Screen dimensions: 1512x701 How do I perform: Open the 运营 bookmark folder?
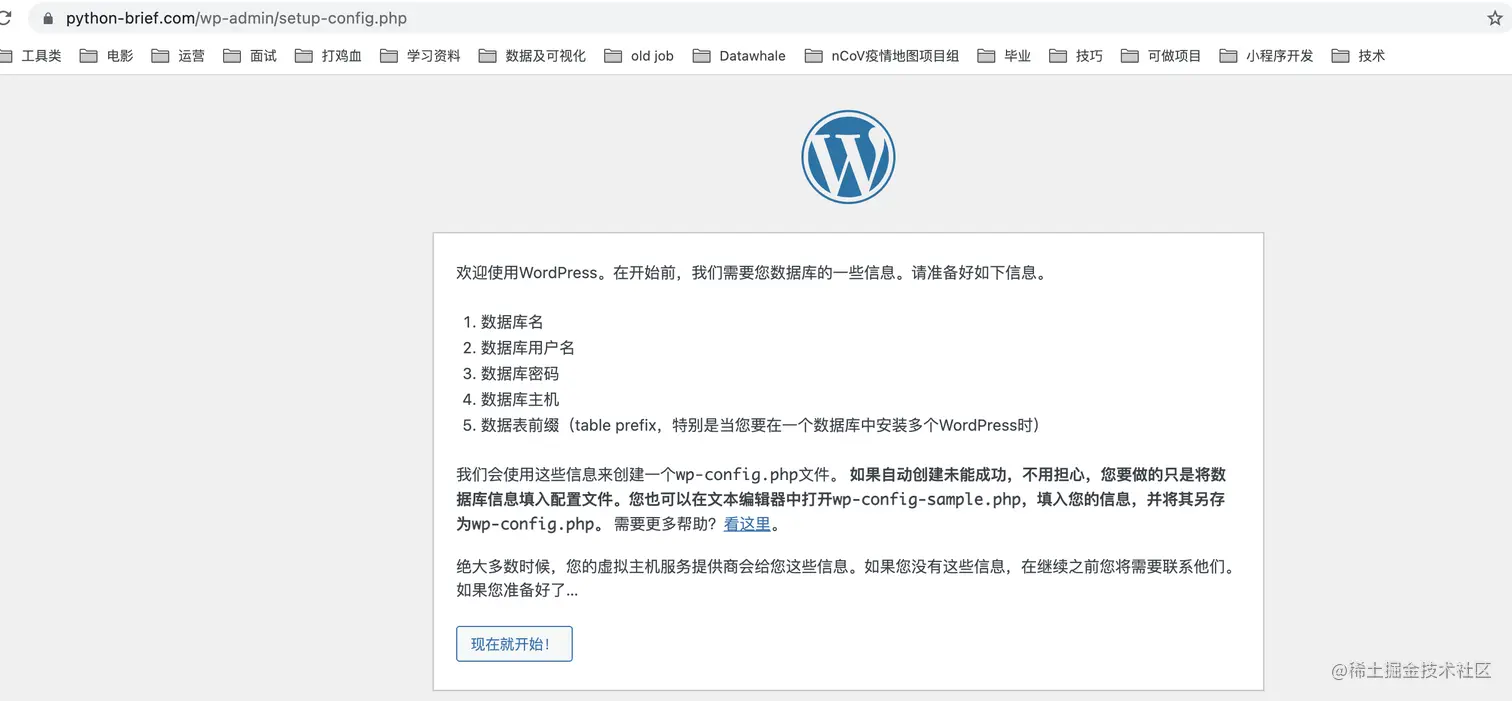(x=178, y=56)
